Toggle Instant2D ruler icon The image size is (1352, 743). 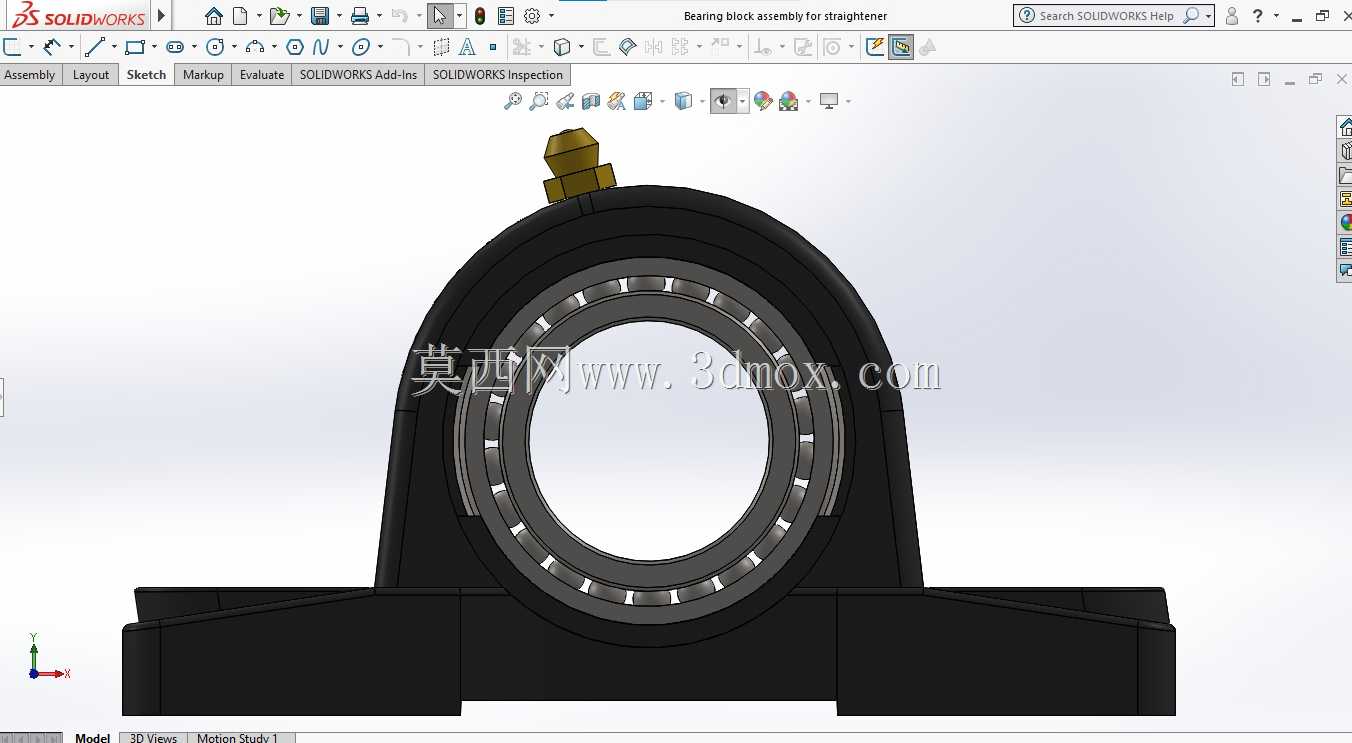point(901,47)
